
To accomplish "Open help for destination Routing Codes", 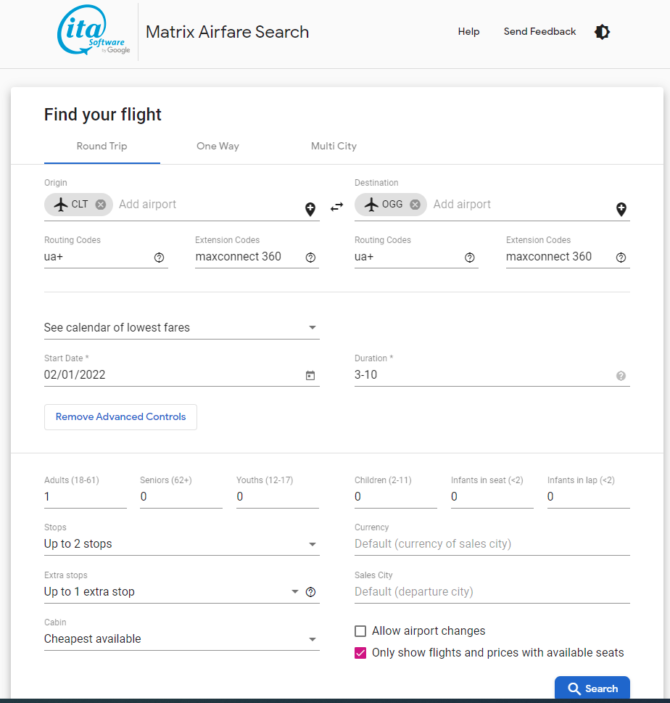I will click(x=470, y=257).
